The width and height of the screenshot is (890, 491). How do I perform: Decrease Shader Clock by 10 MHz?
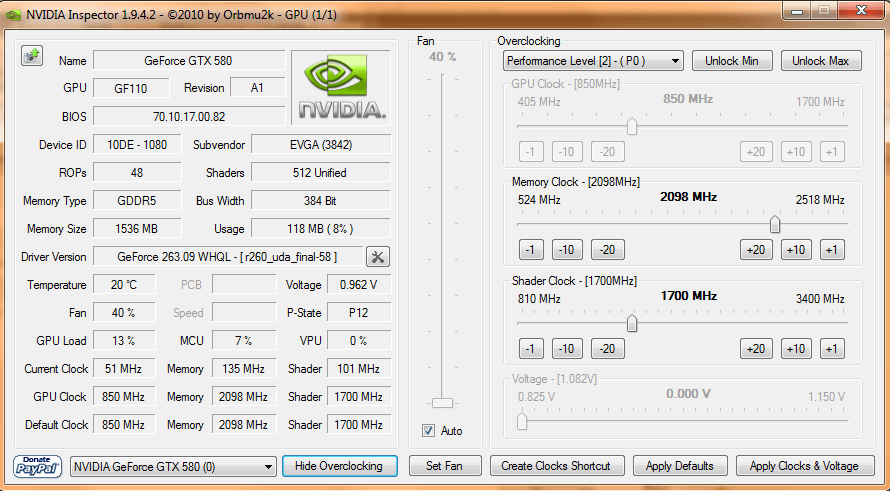[567, 349]
